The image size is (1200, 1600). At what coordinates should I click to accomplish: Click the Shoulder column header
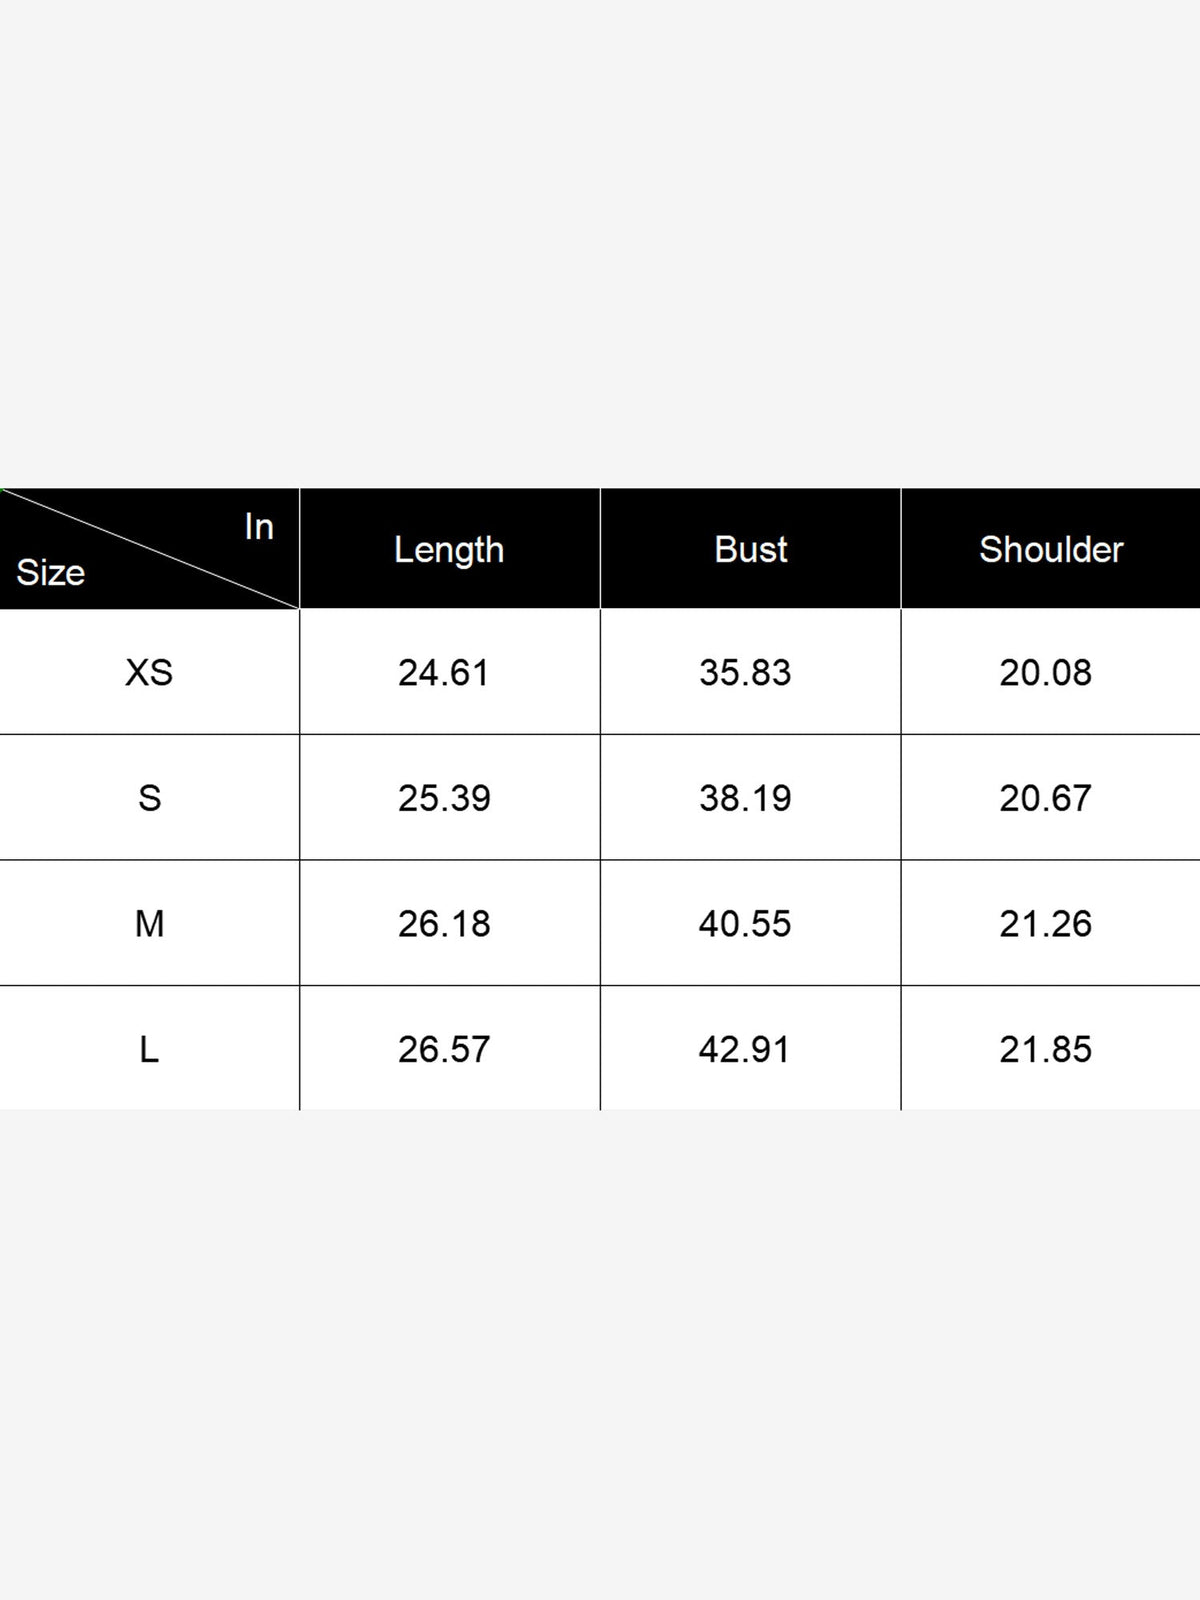(1051, 549)
